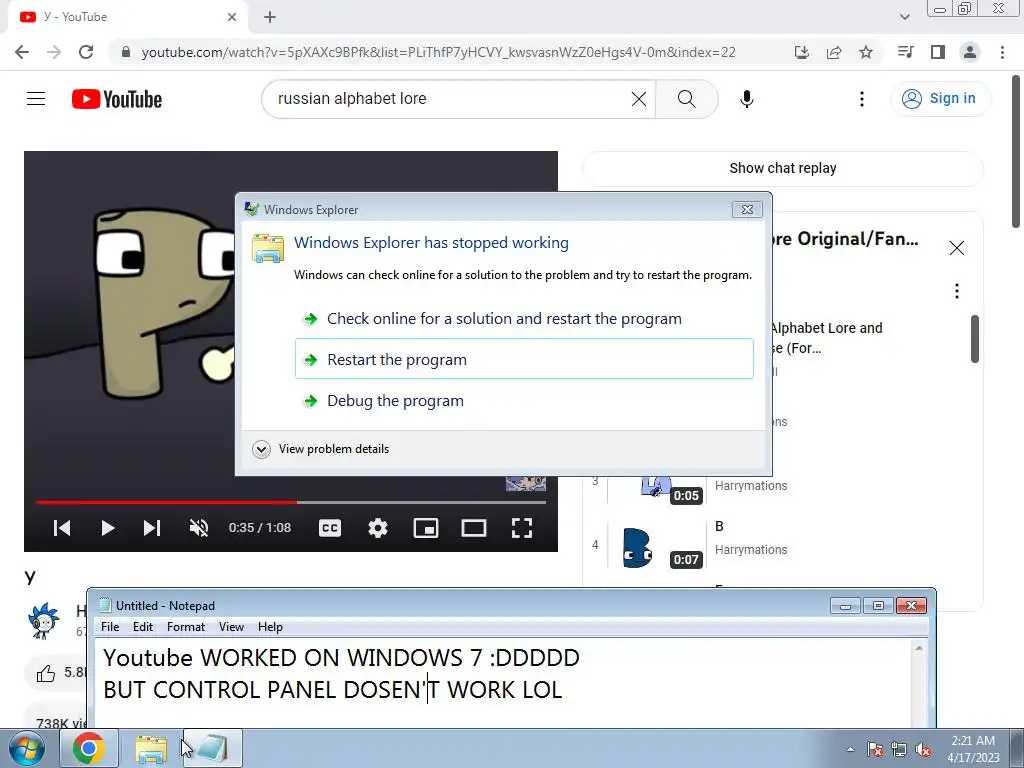Open Notepad Edit menu
This screenshot has width=1024, height=768.
click(142, 627)
